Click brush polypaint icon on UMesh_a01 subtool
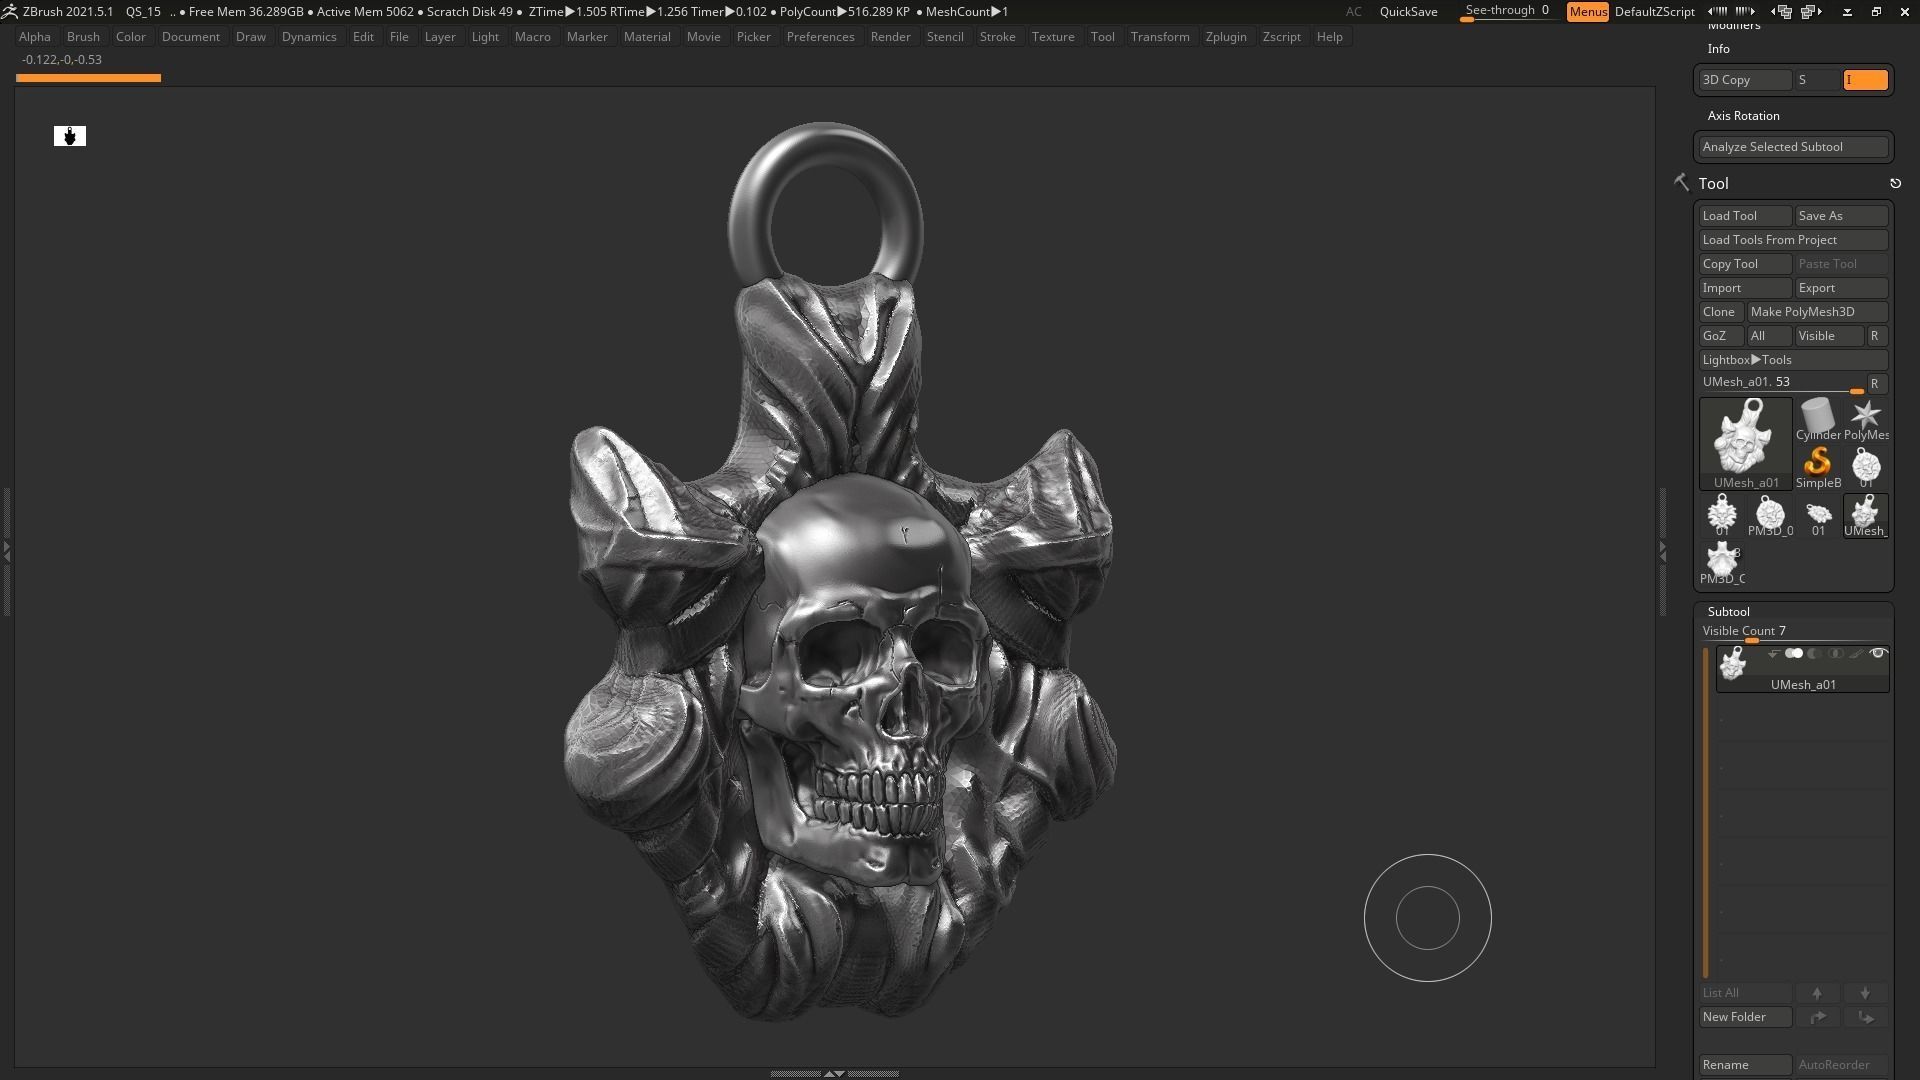Screen dimensions: 1920x1080 coord(1856,654)
